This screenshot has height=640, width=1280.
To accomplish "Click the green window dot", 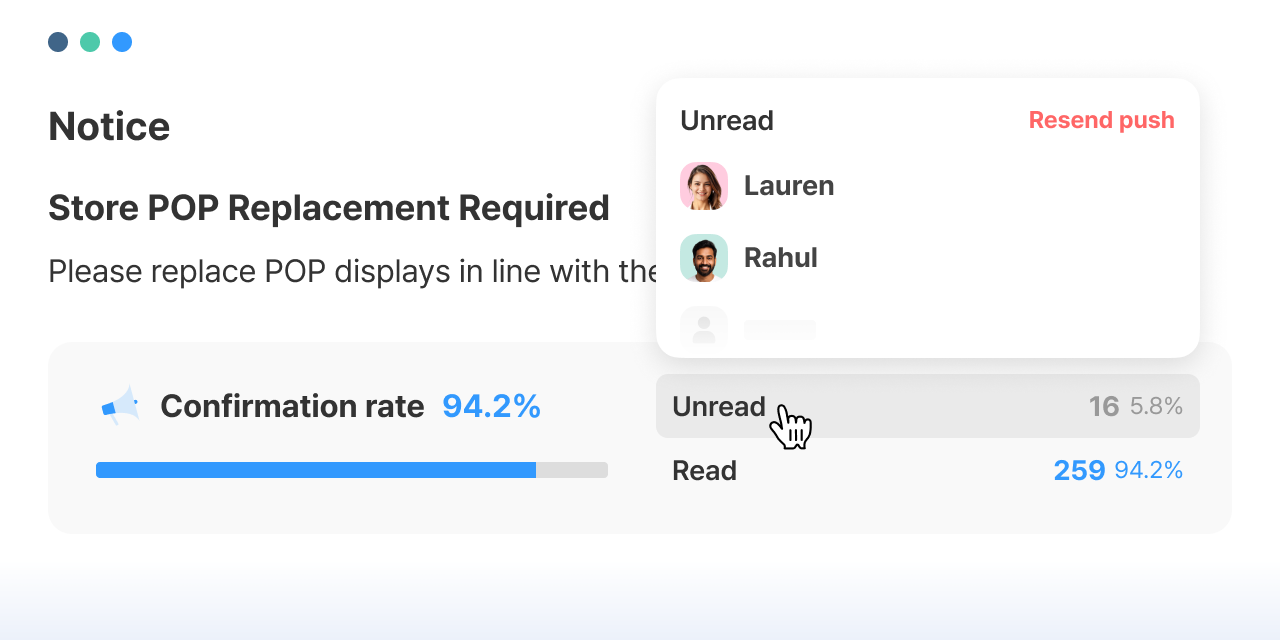I will point(90,42).
